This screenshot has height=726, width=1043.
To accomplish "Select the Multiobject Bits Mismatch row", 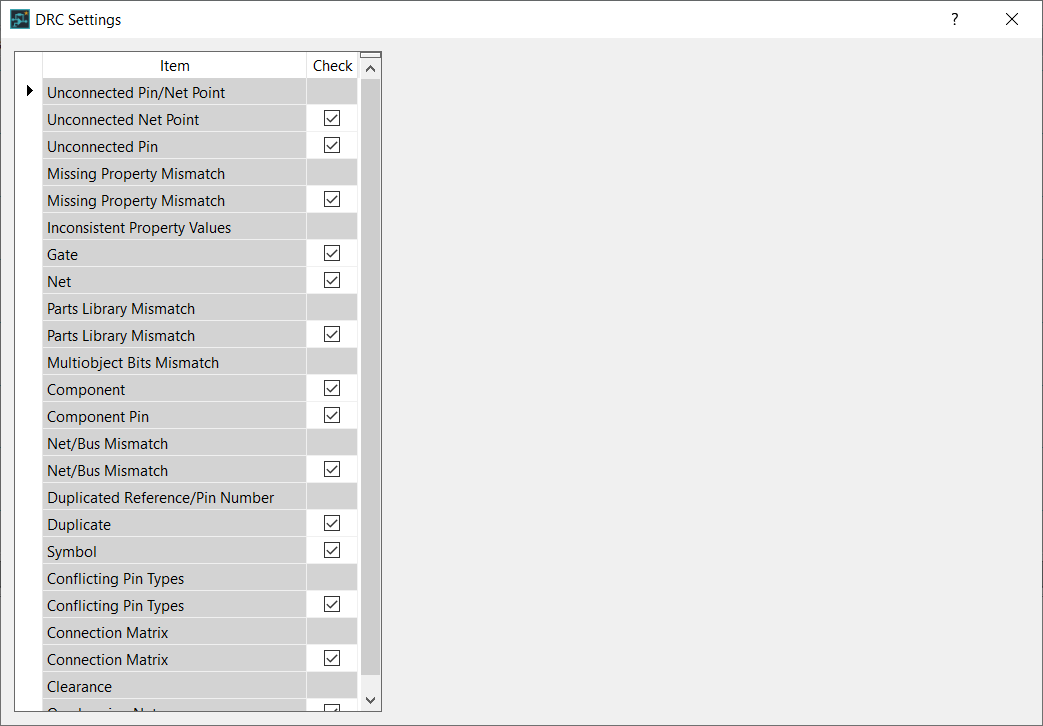I will (x=200, y=362).
